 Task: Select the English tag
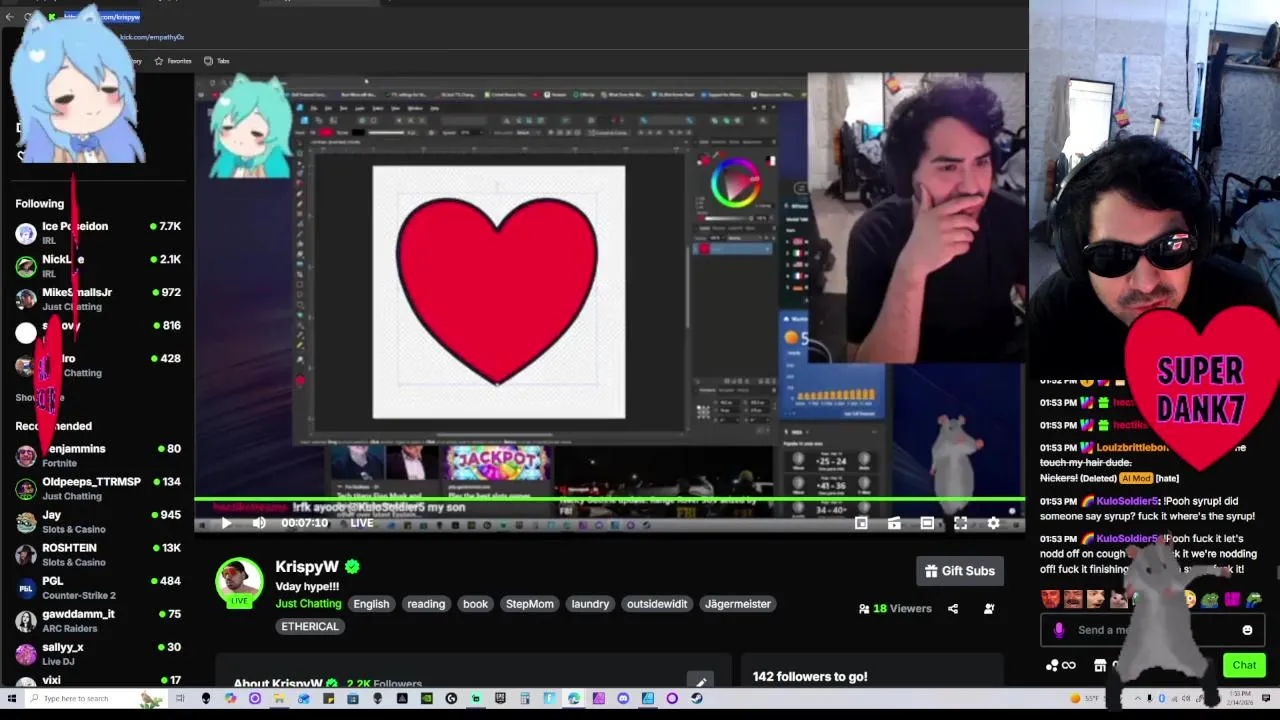pyautogui.click(x=371, y=604)
